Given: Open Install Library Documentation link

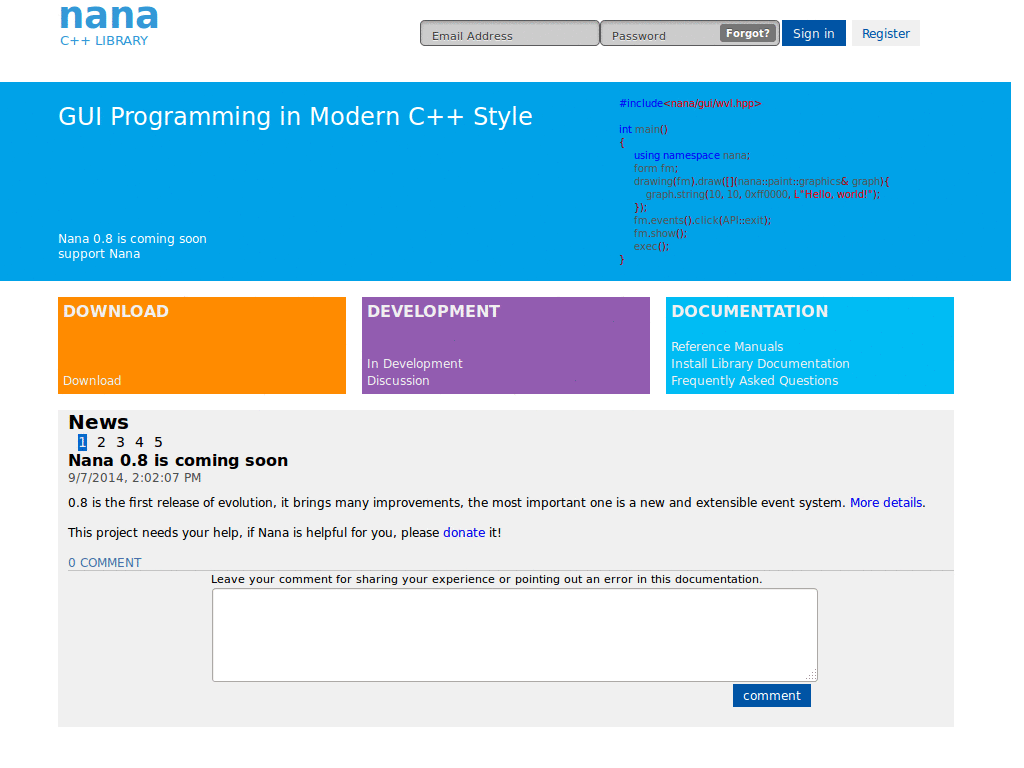Looking at the screenshot, I should pos(760,364).
